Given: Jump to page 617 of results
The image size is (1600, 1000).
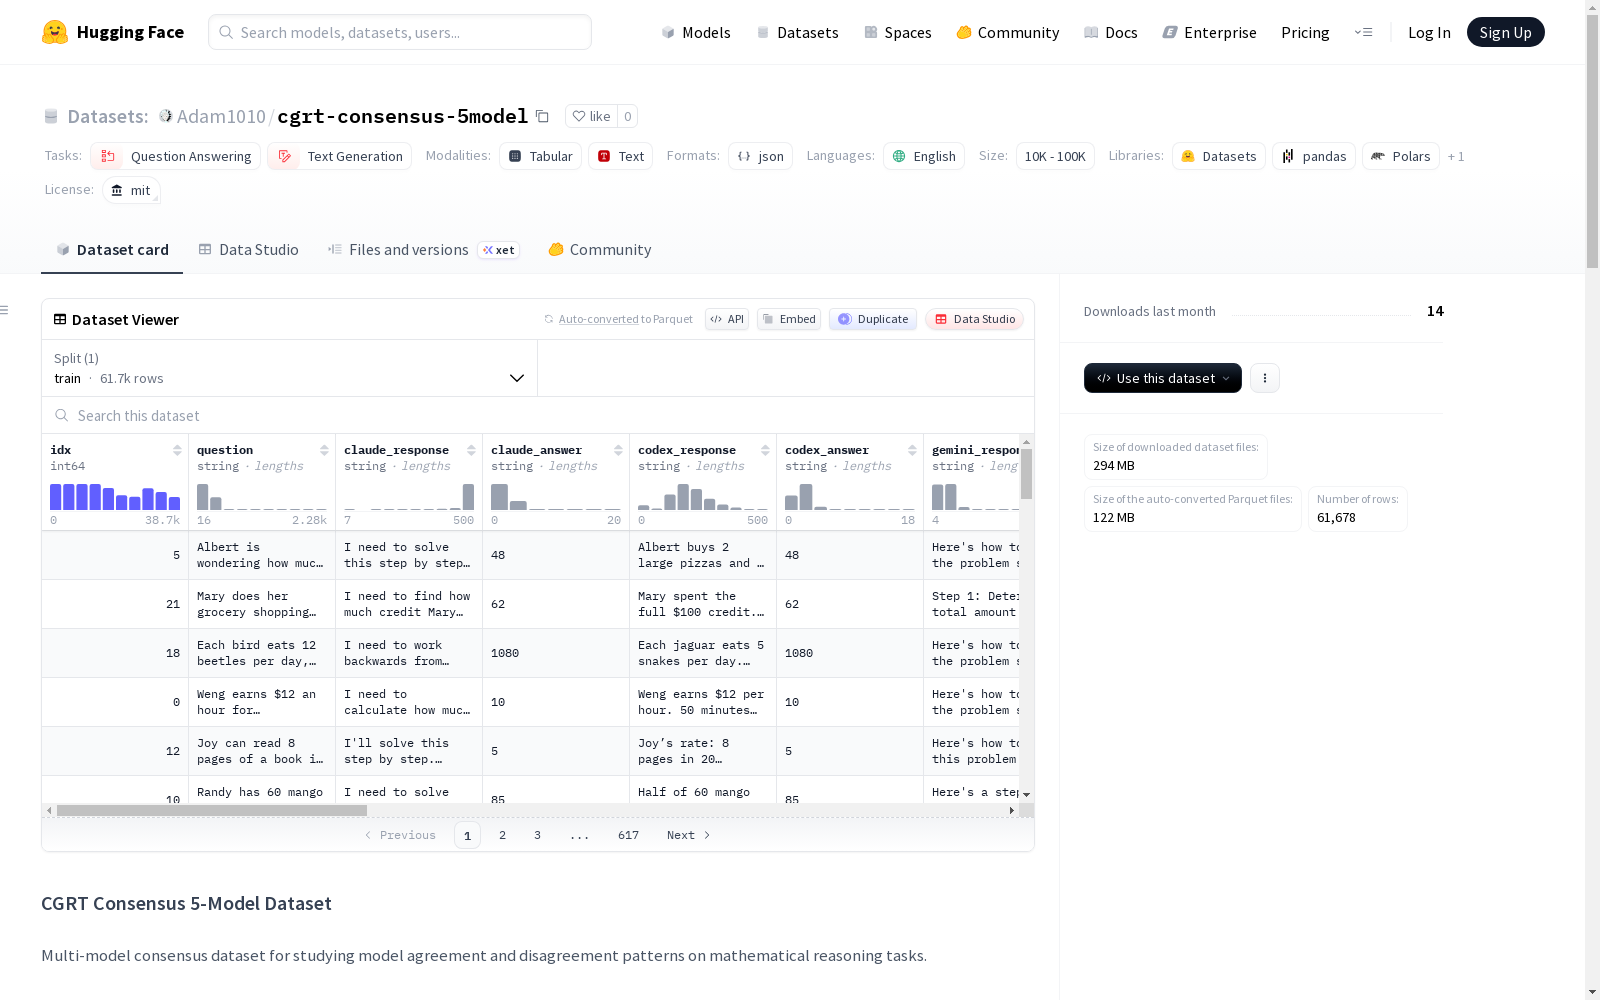Looking at the screenshot, I should pos(628,835).
